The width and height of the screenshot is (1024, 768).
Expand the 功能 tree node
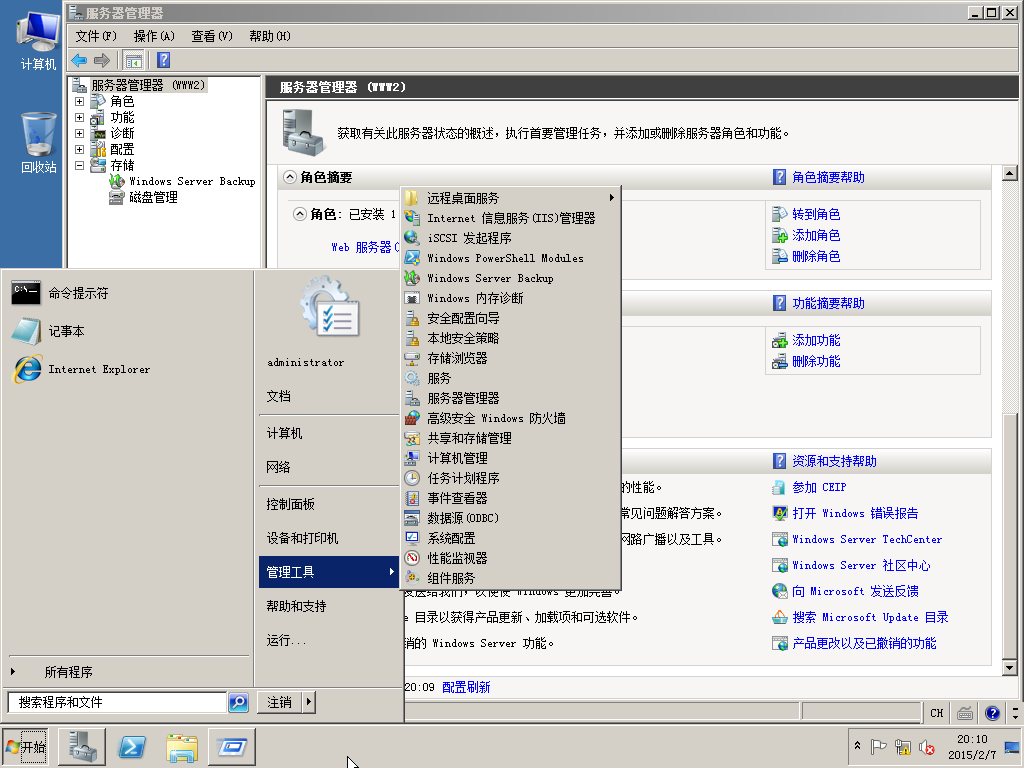[79, 118]
